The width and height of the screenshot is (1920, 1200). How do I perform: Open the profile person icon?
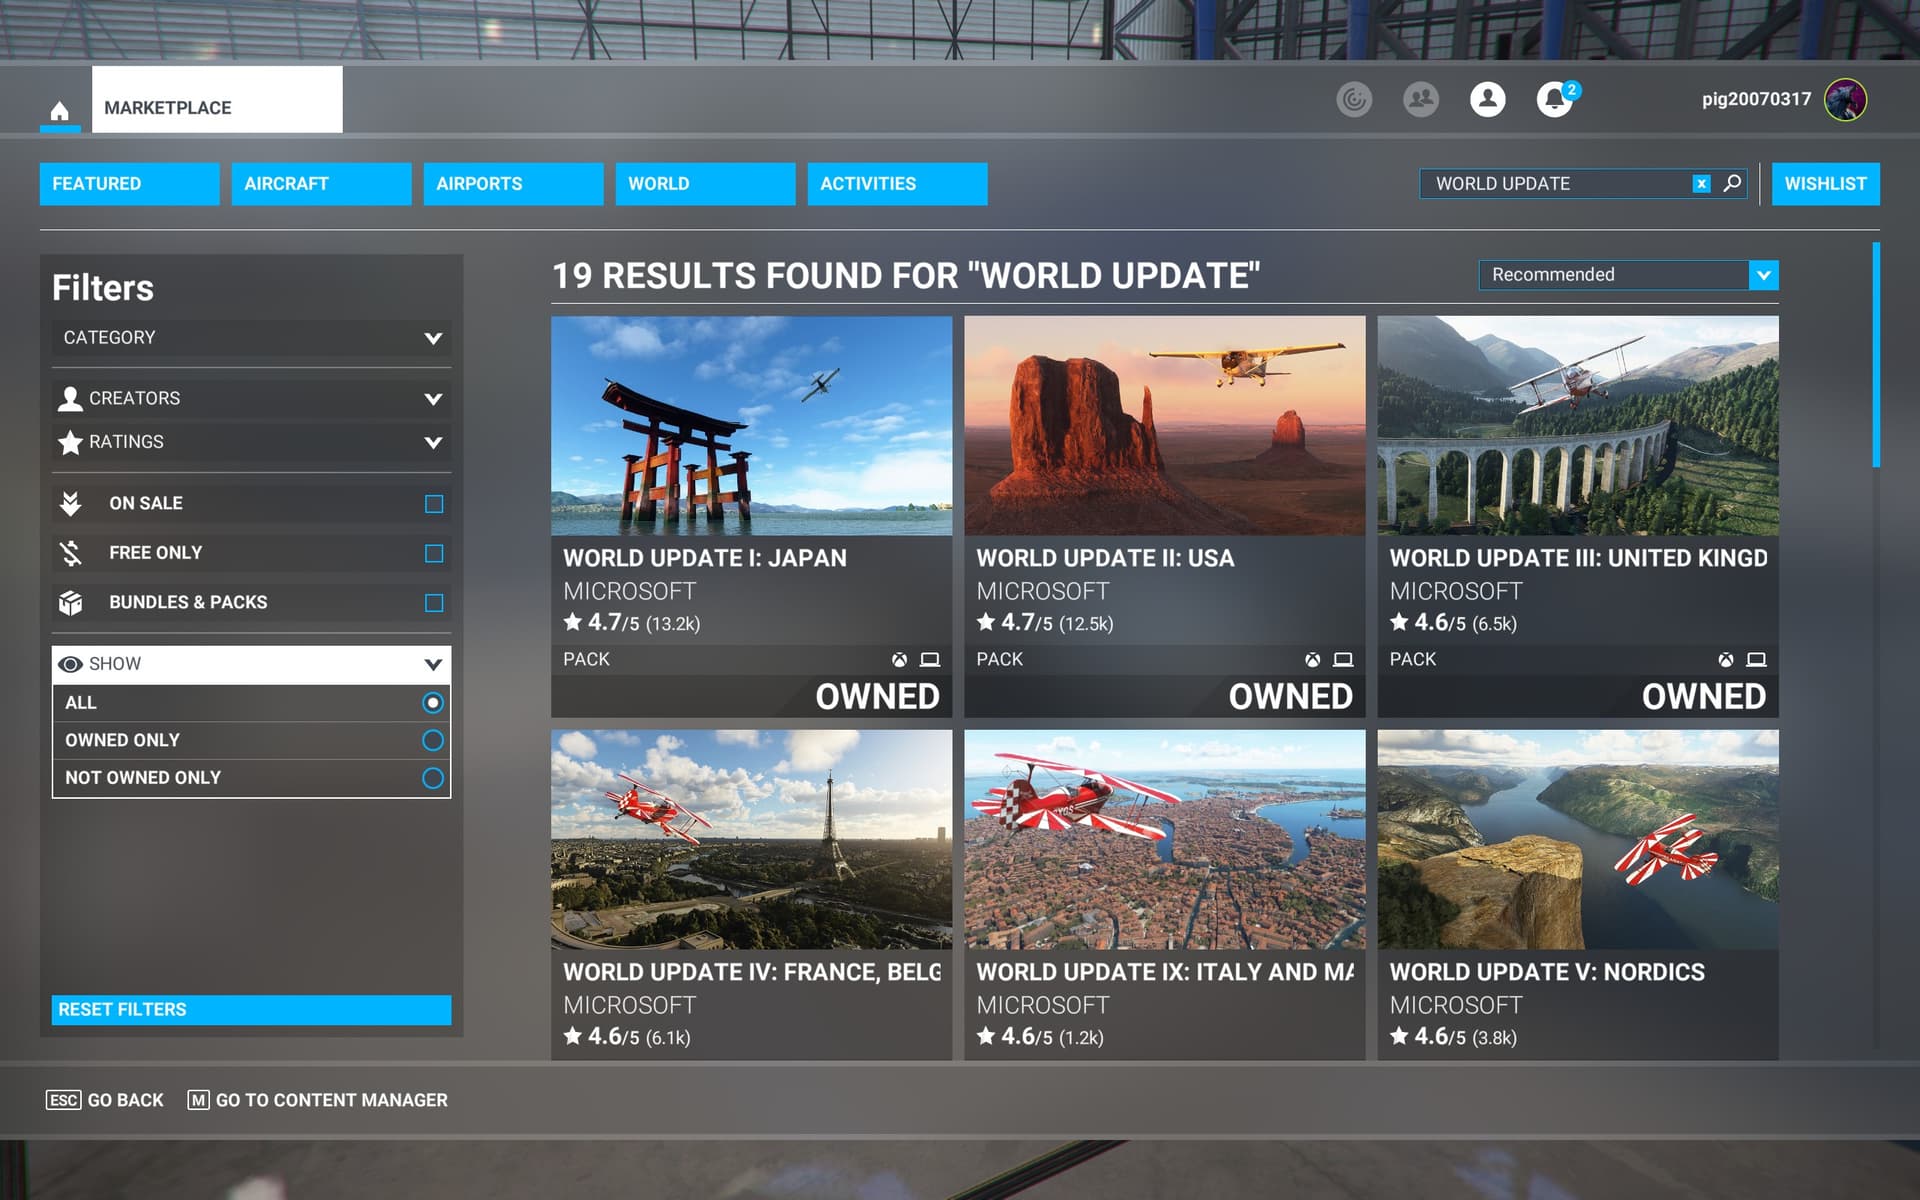click(x=1487, y=99)
